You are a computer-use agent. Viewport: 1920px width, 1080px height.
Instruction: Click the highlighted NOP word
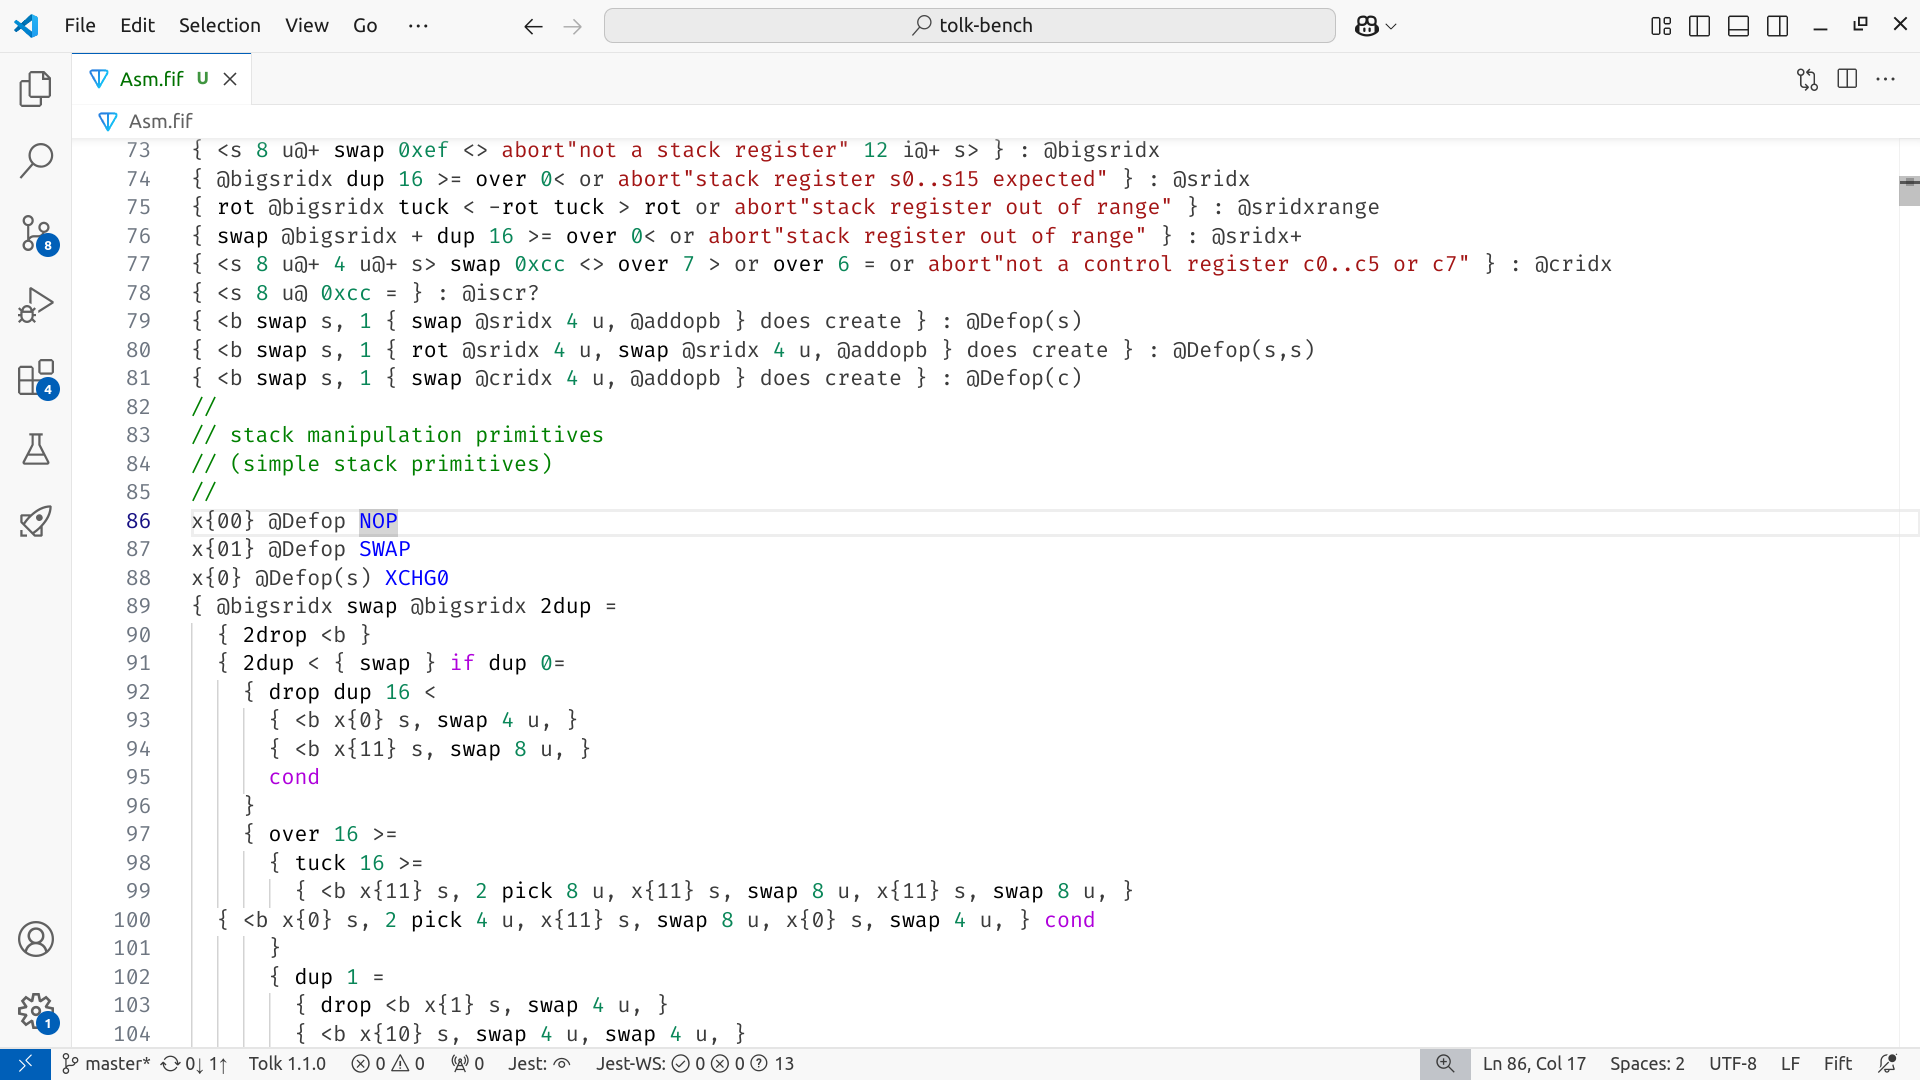(378, 521)
